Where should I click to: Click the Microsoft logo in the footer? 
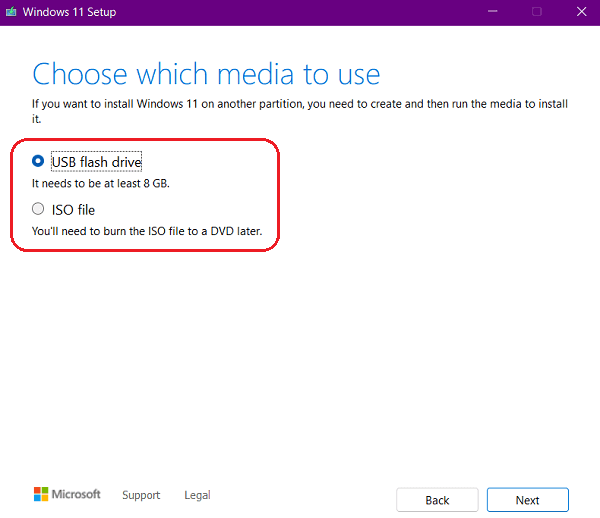(x=67, y=494)
